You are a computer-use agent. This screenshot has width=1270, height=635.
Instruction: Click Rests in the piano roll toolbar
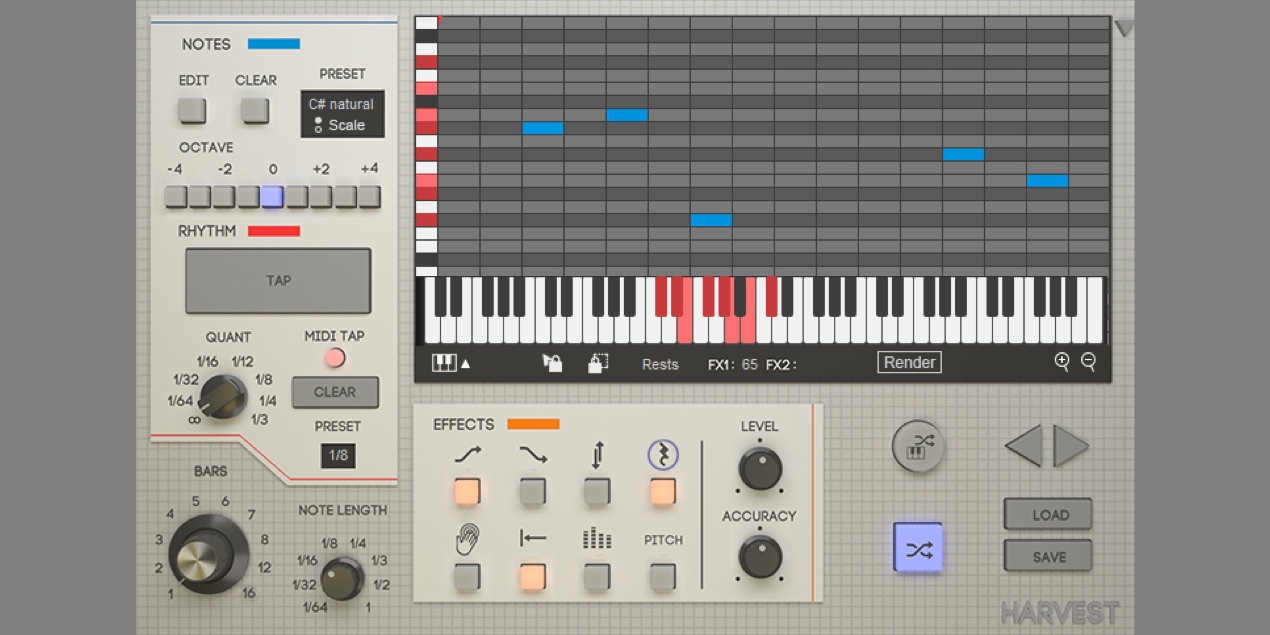pyautogui.click(x=660, y=365)
